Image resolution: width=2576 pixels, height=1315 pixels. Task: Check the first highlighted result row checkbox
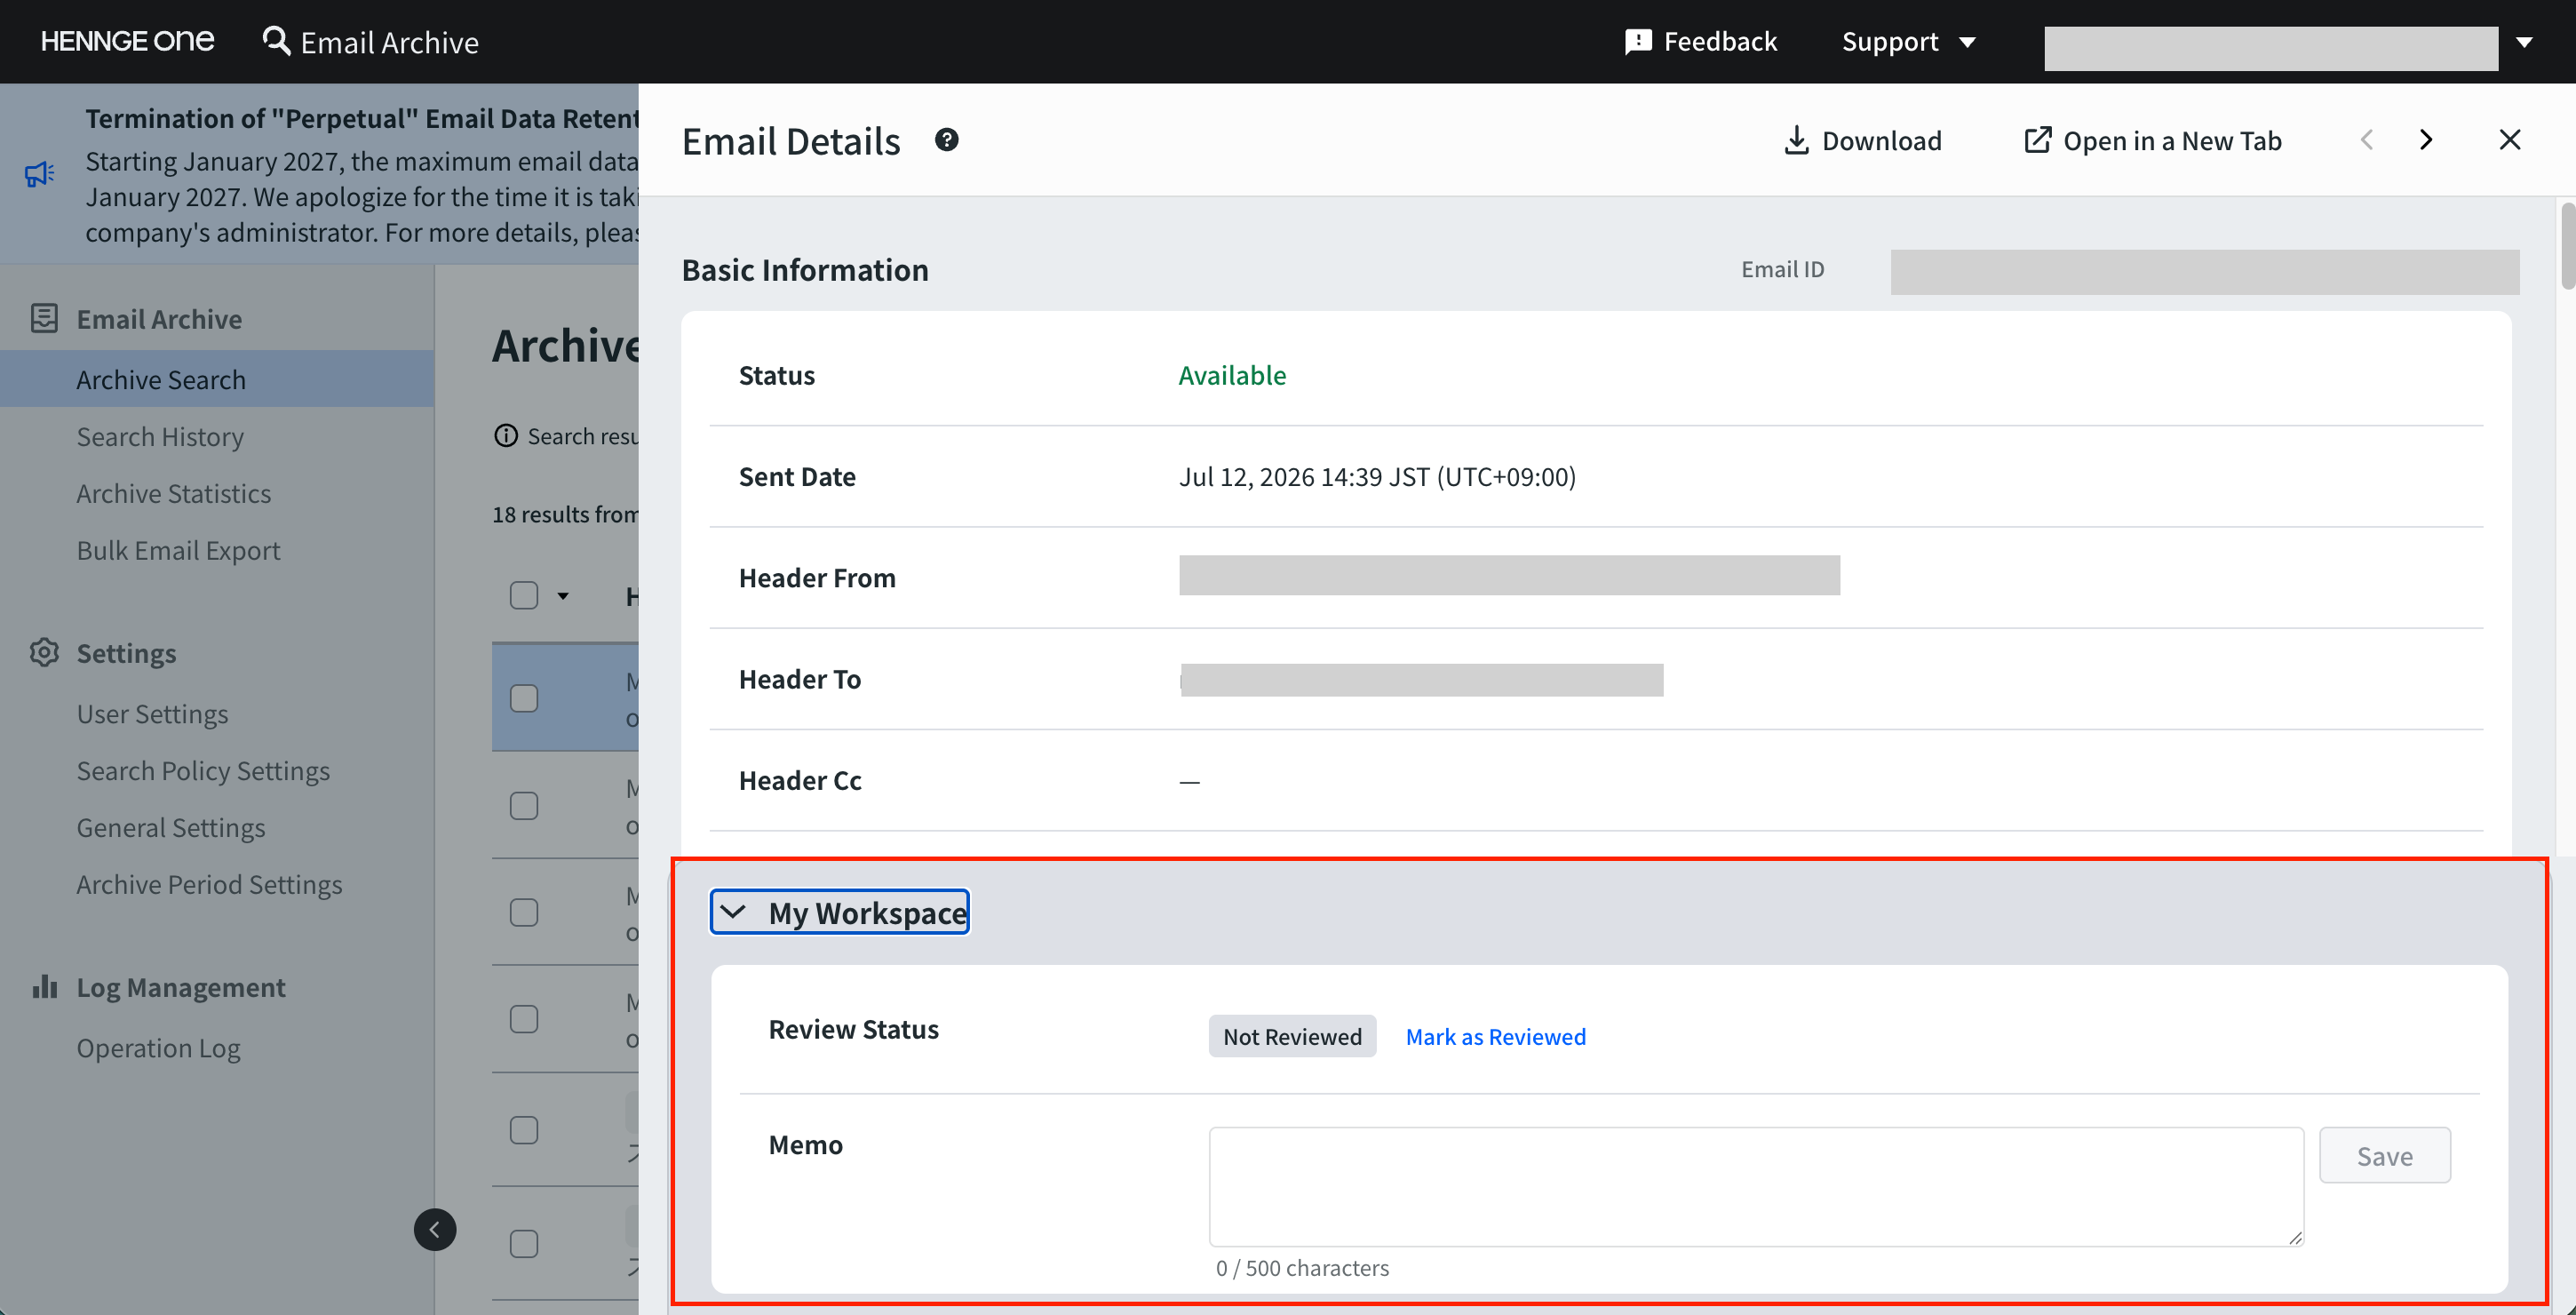tap(524, 698)
